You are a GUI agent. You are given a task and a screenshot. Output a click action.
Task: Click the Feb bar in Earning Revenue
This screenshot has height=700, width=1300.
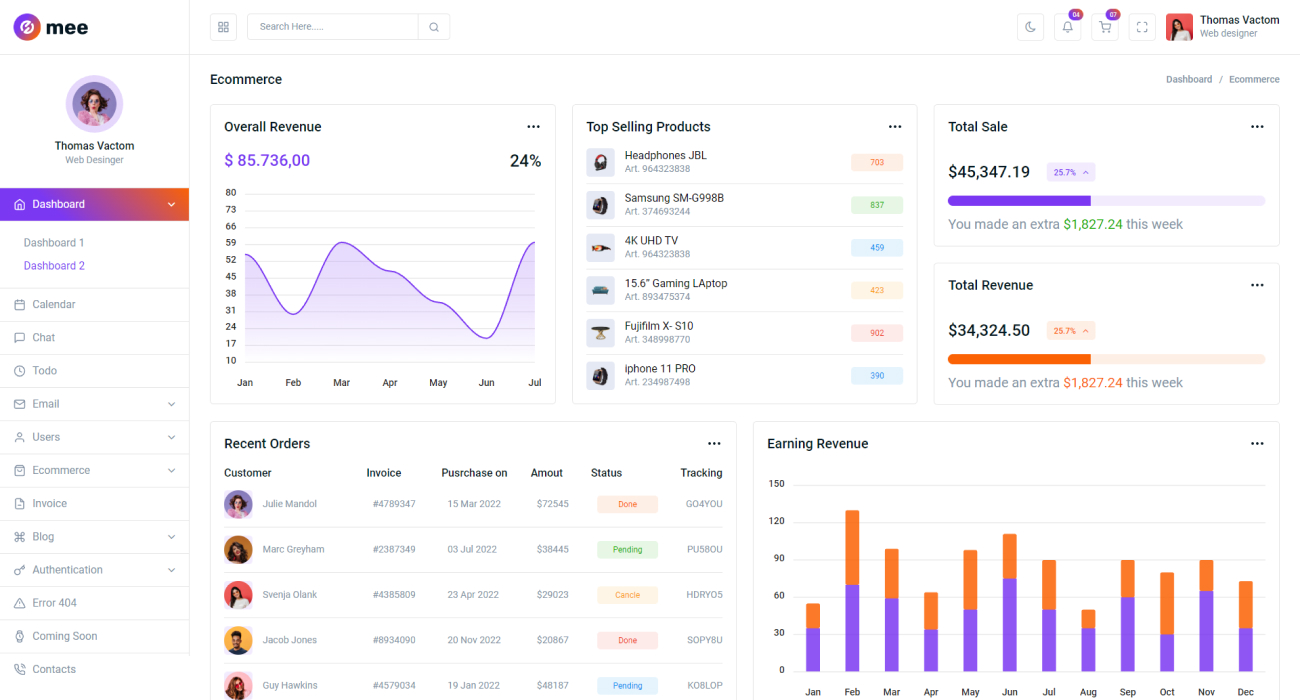tap(852, 591)
